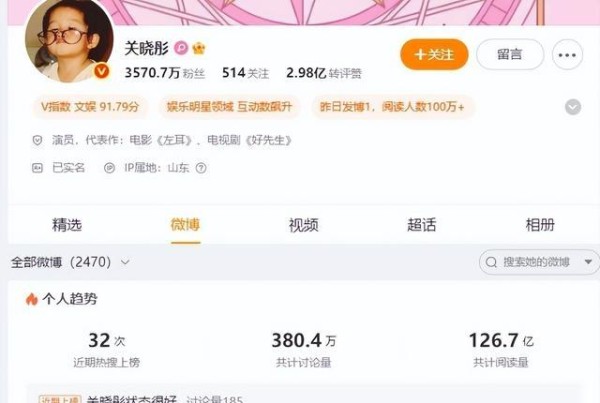Click the question mark icon beside IP属地
This screenshot has height=403, width=600.
pyautogui.click(x=201, y=168)
